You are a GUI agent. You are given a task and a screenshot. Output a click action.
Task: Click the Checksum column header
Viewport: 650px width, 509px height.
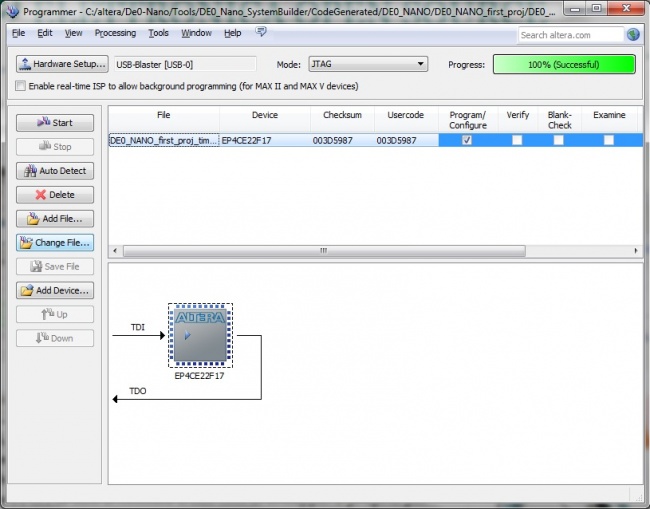click(342, 119)
